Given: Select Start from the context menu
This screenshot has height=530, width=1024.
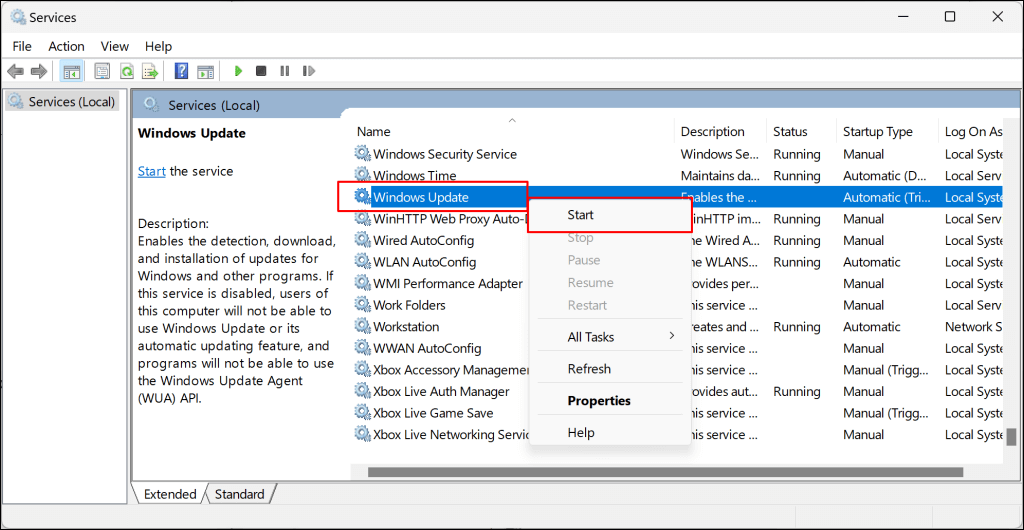Looking at the screenshot, I should click(580, 215).
